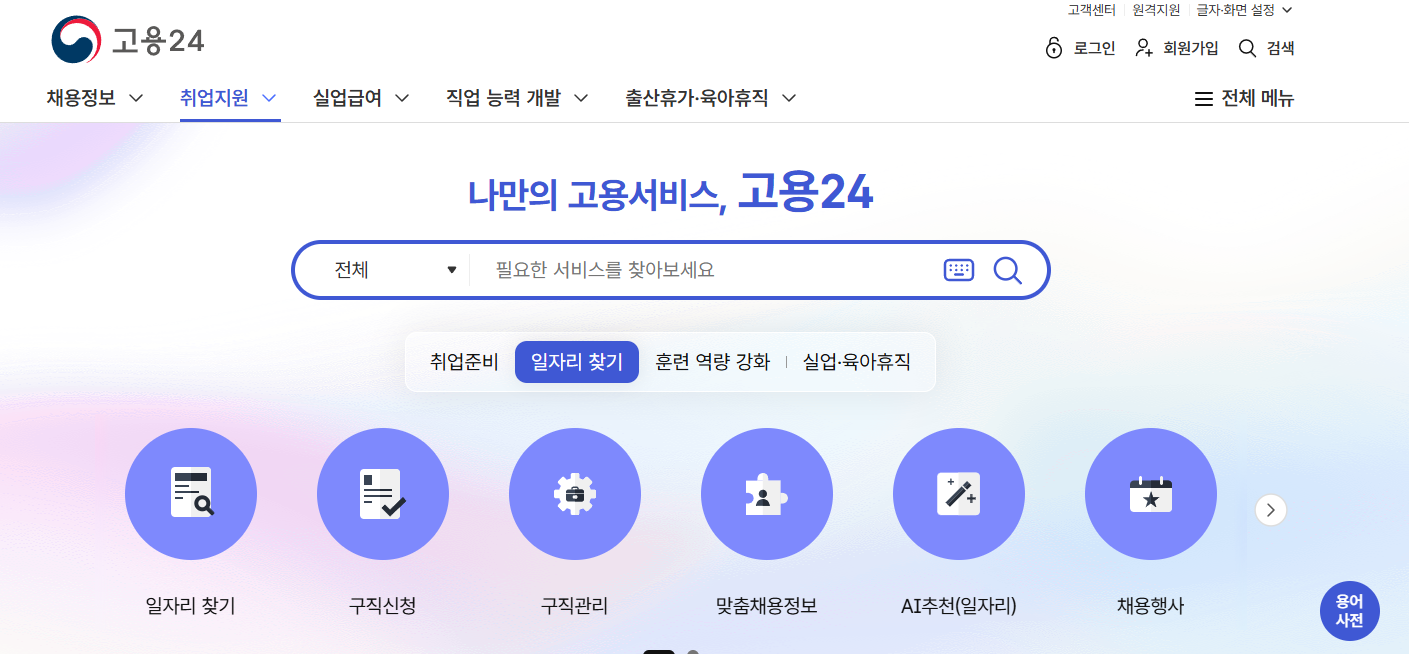This screenshot has width=1409, height=654.
Task: Click the 회원가입 person-plus icon
Action: pyautogui.click(x=1145, y=48)
